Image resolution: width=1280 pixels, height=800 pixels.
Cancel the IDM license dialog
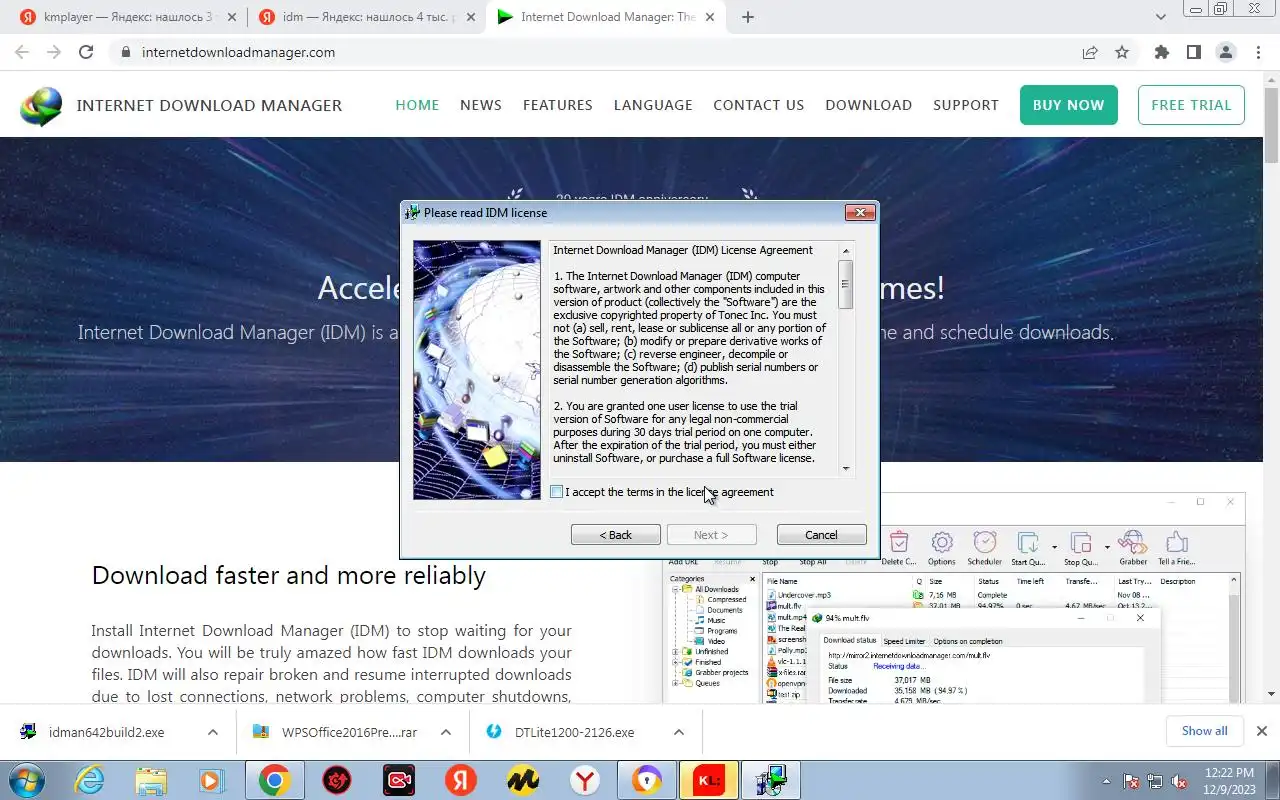(821, 535)
